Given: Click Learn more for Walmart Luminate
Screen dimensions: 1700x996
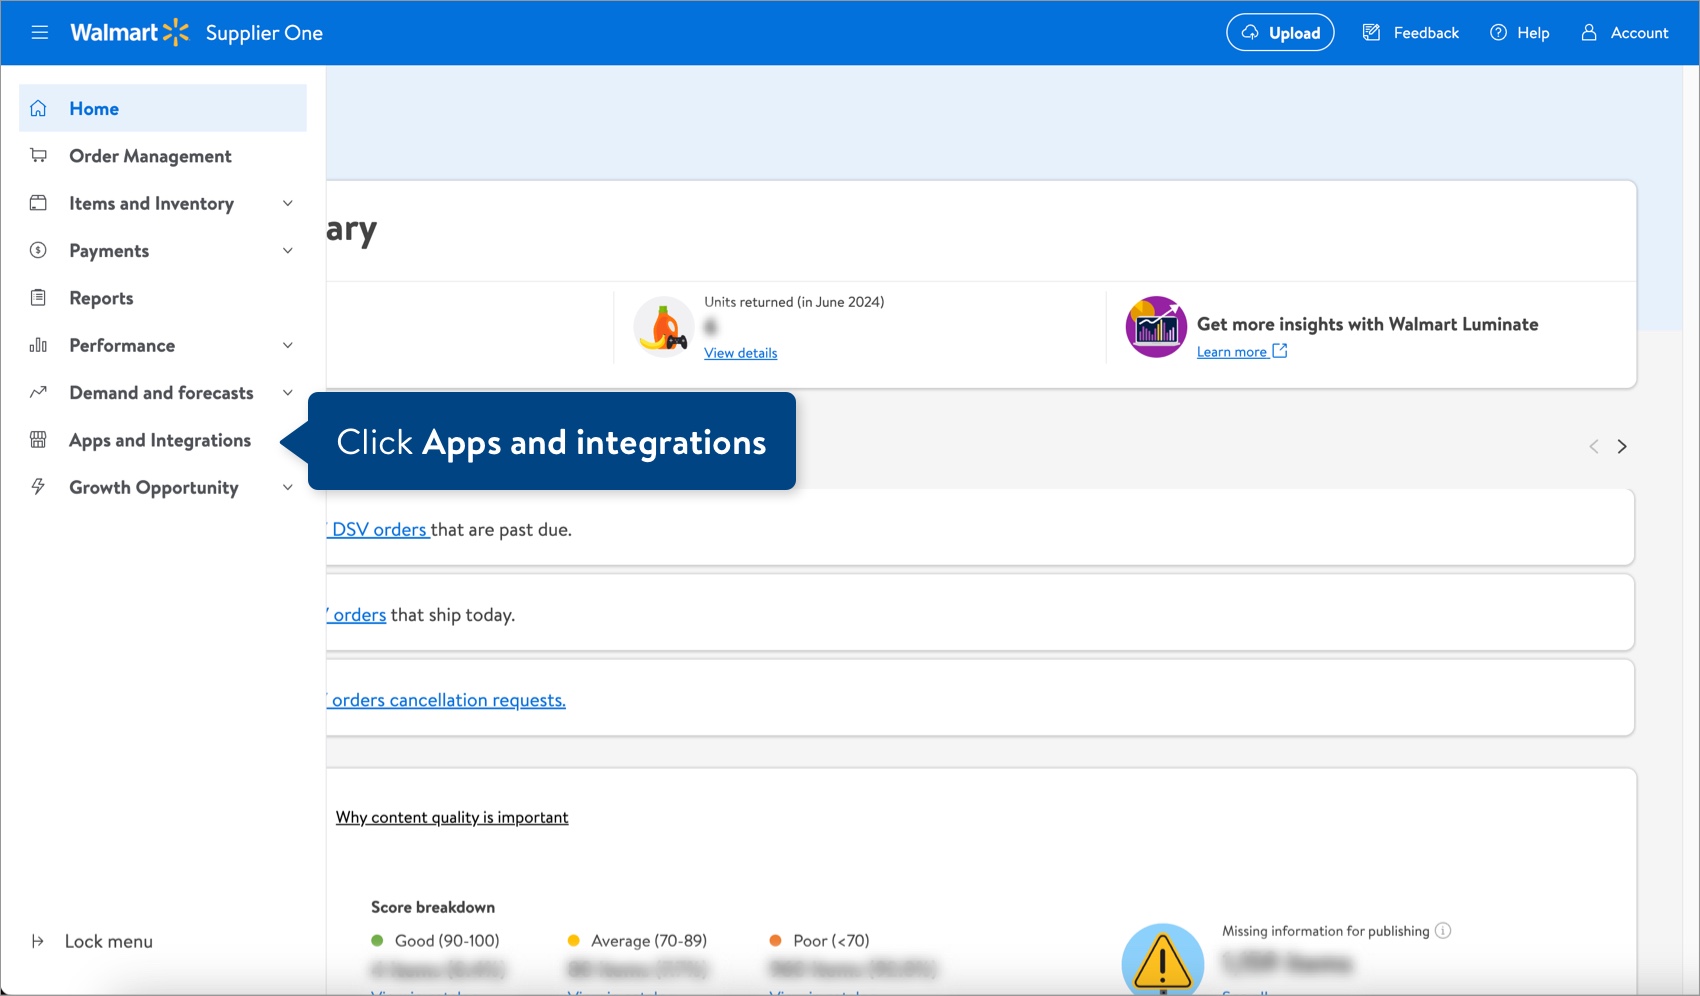Looking at the screenshot, I should 1234,351.
